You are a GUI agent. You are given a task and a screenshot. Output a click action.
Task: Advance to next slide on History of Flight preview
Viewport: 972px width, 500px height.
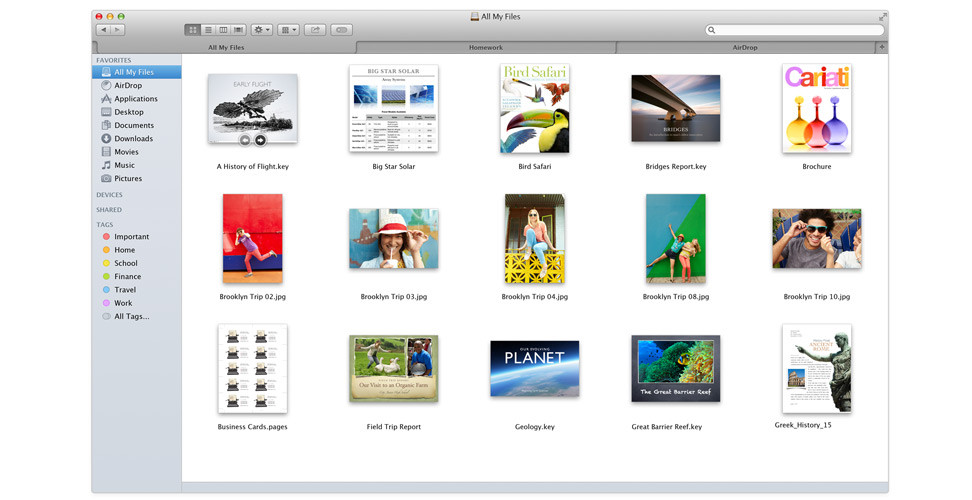tap(261, 140)
